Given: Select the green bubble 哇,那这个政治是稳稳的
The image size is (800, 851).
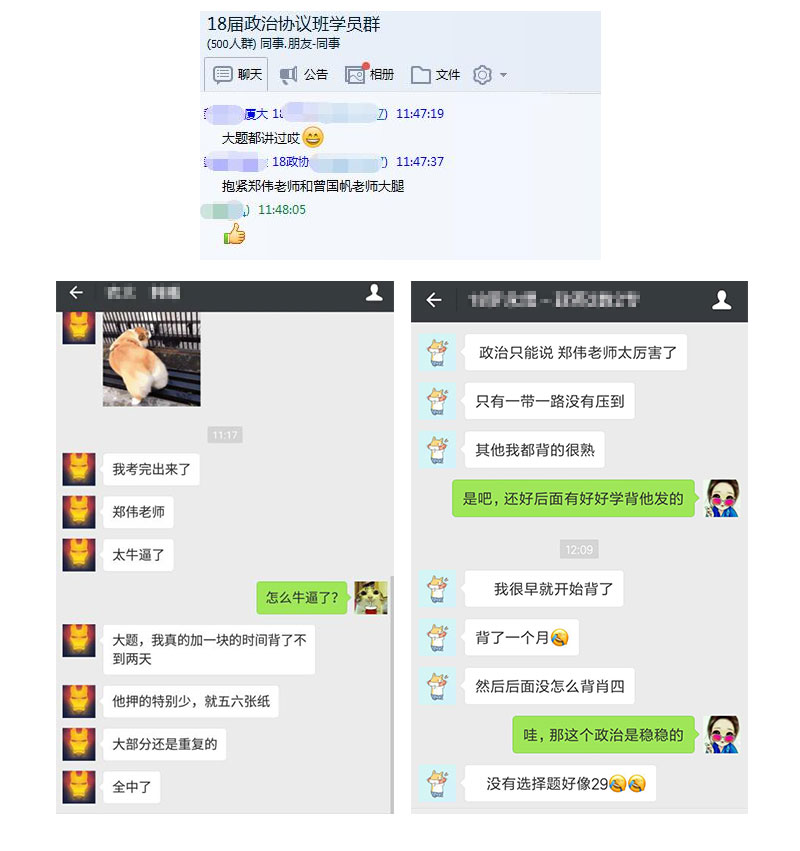Looking at the screenshot, I should pos(604,735).
